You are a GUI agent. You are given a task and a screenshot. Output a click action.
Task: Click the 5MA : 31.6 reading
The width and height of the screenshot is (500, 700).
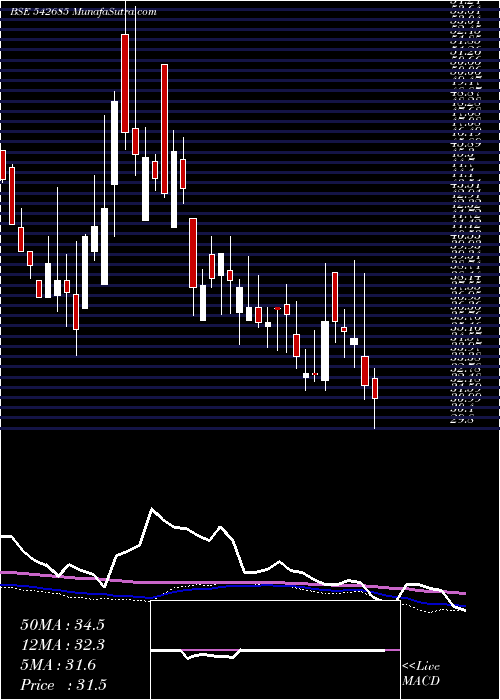(x=58, y=665)
